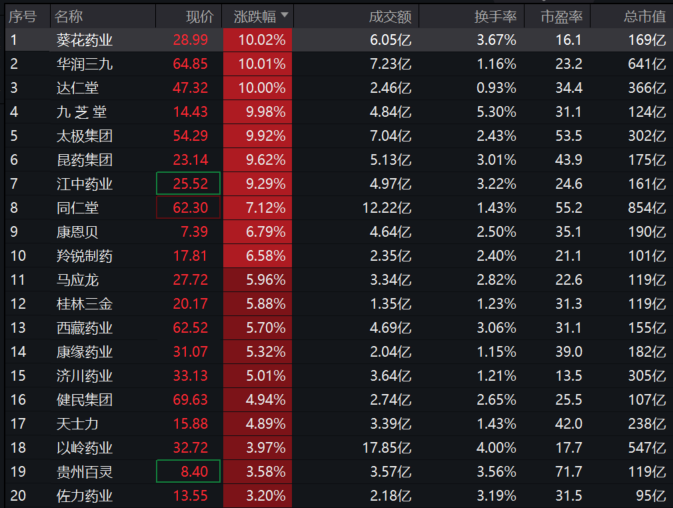Open the 济川药业 stock entry
673x508 pixels.
click(x=85, y=376)
